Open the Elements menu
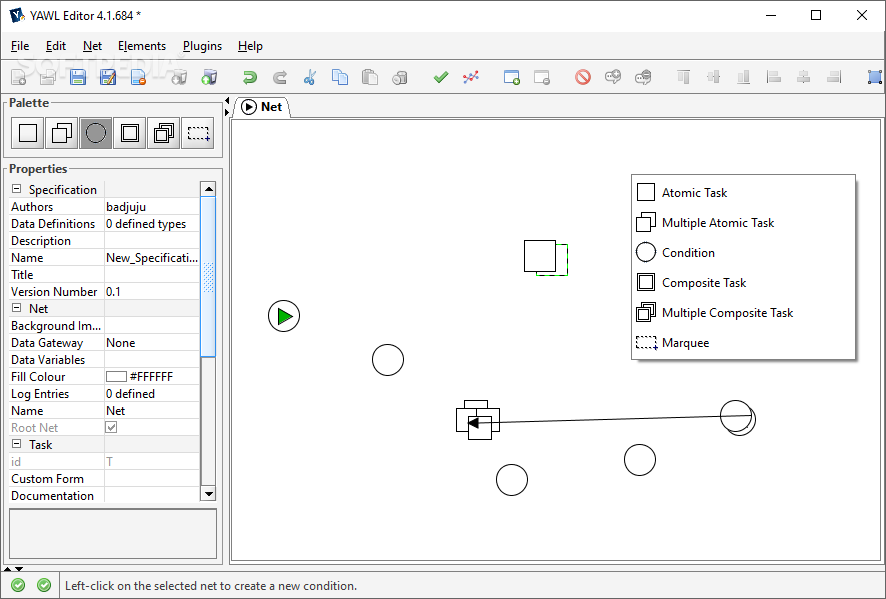 [142, 46]
